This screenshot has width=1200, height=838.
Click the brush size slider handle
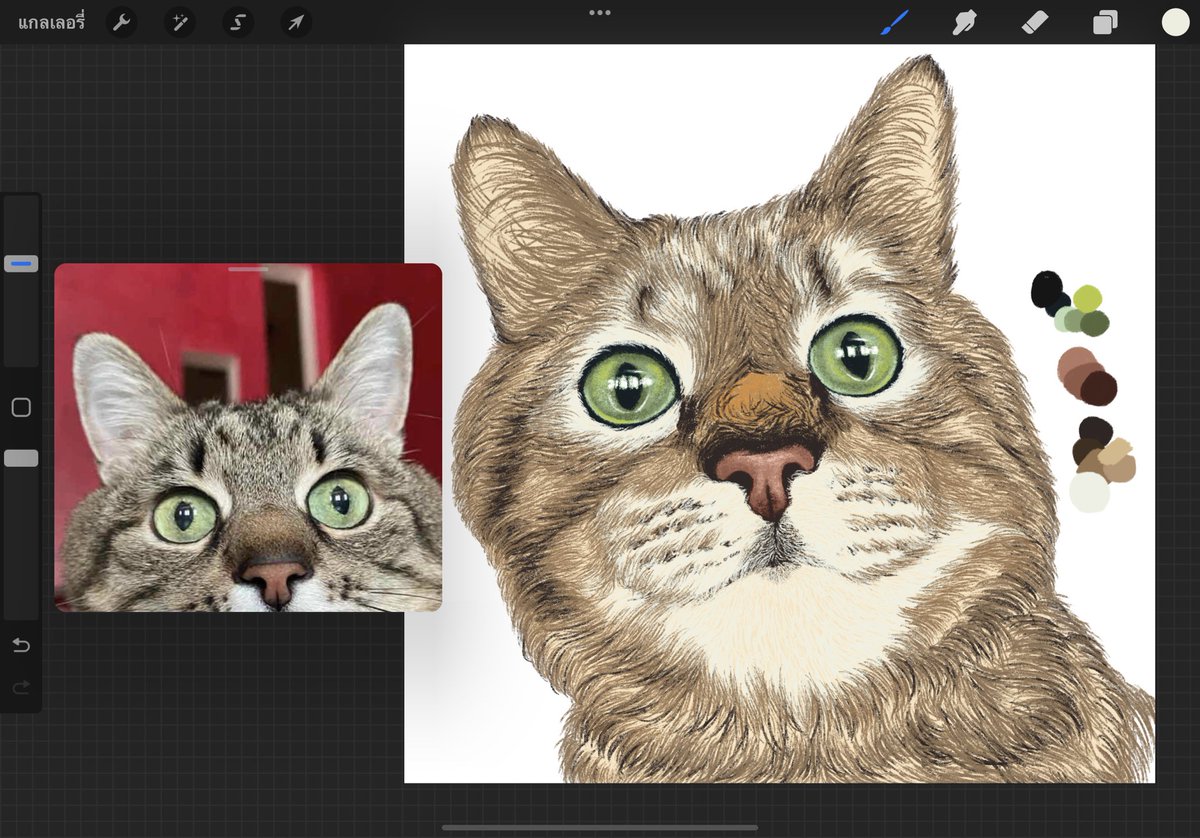21,264
